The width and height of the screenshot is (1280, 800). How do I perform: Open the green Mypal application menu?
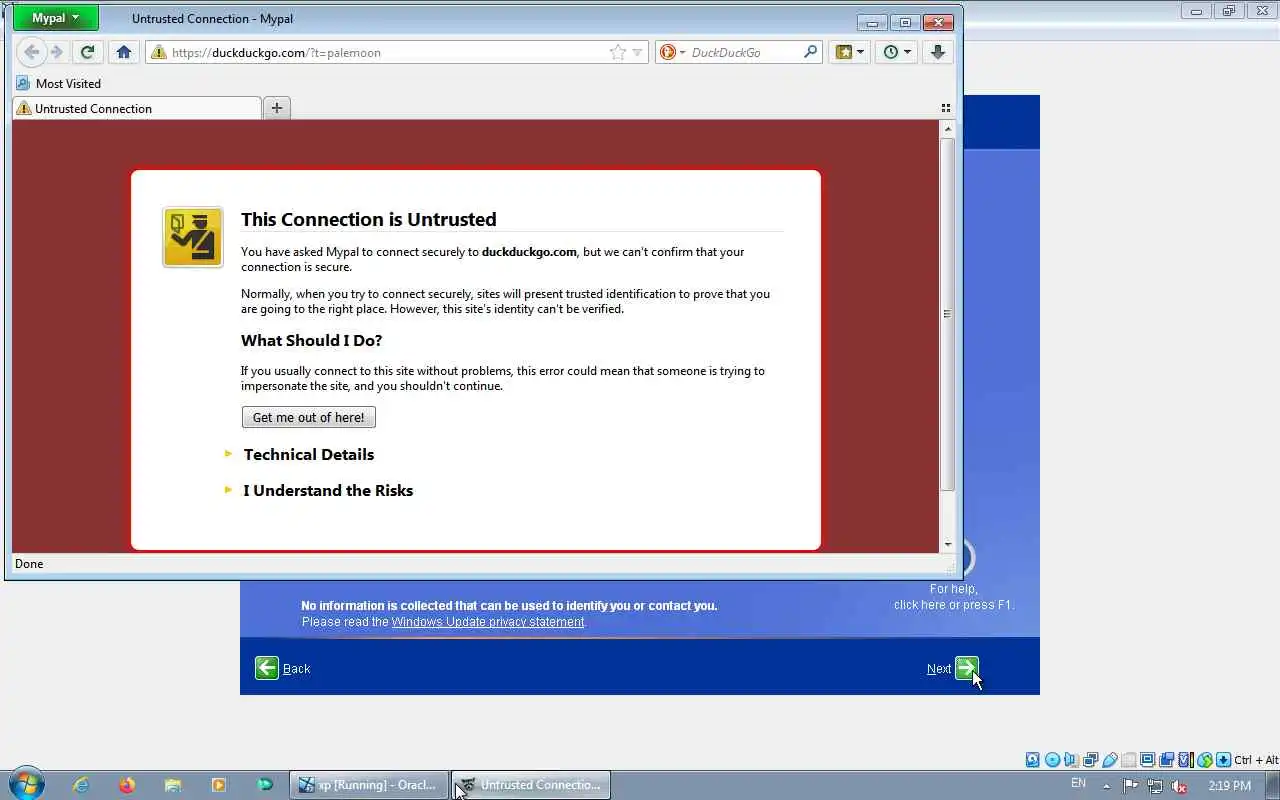56,18
